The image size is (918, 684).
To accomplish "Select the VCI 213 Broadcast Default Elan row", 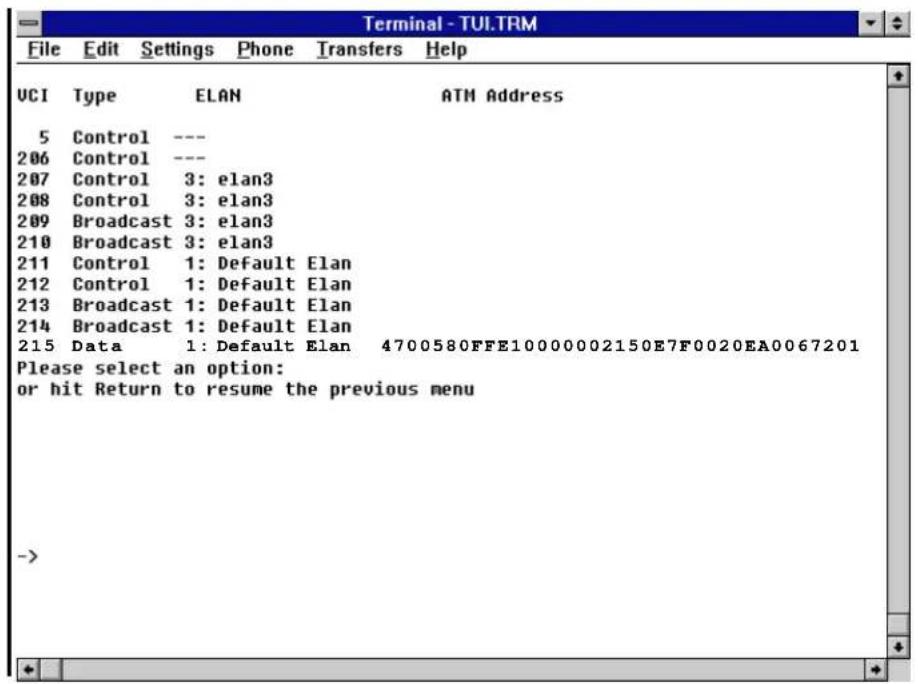I will [184, 306].
